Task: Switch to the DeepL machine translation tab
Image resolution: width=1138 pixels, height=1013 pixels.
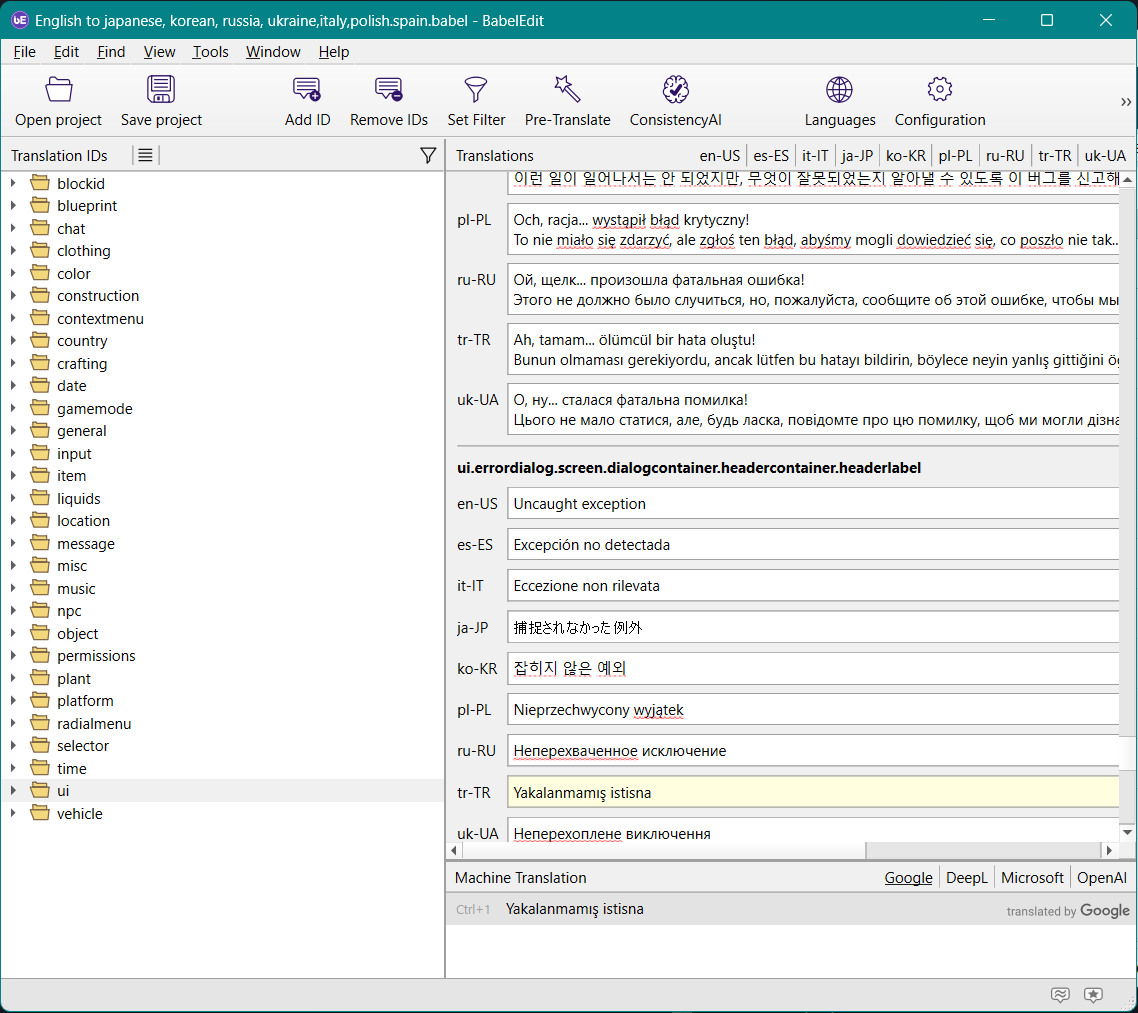Action: click(966, 877)
